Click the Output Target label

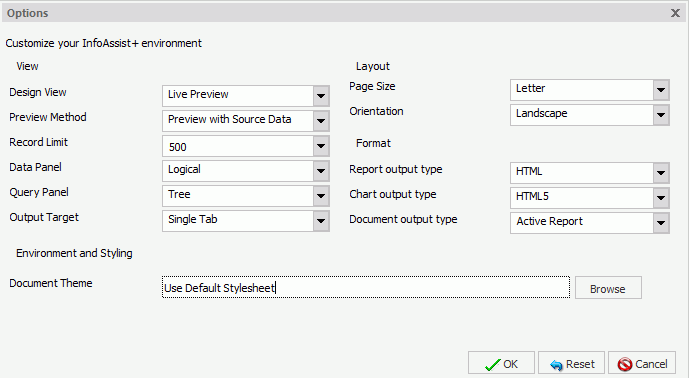(x=44, y=218)
